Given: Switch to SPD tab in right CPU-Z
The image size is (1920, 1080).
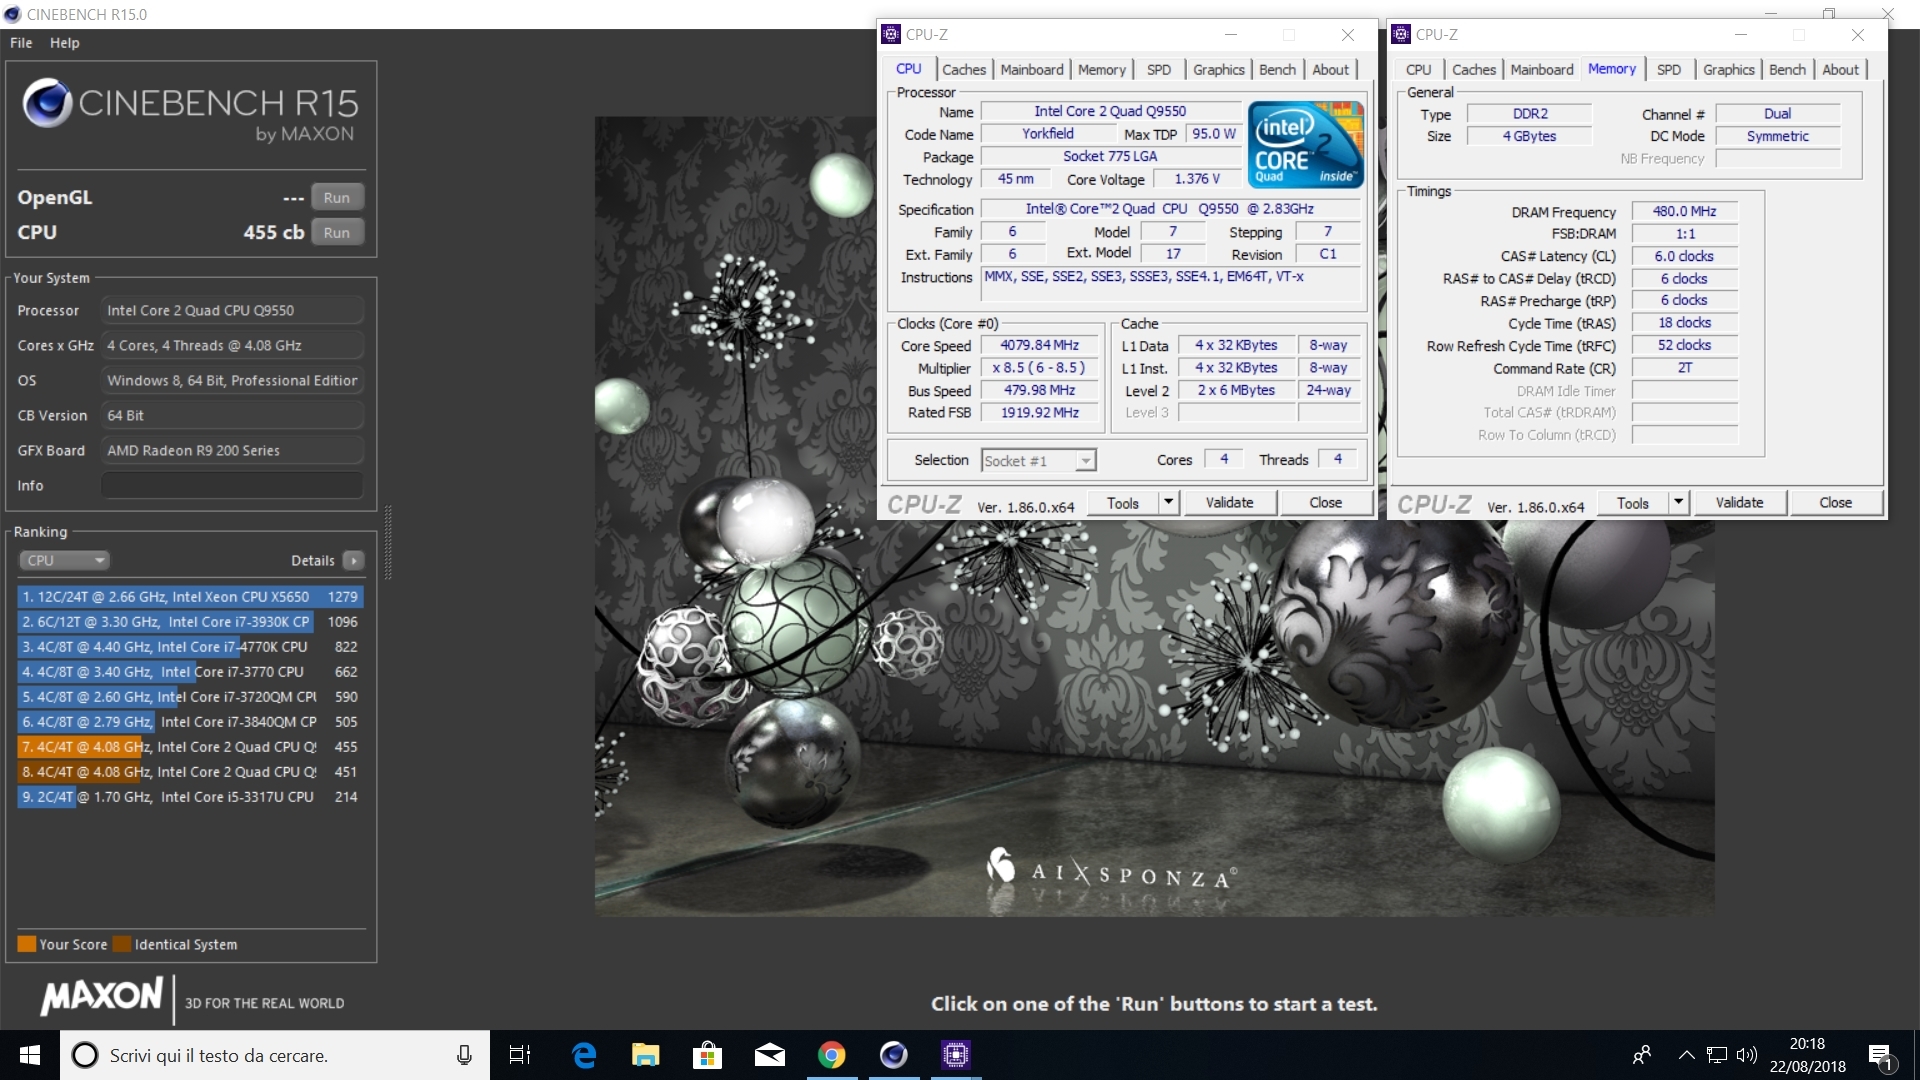Looking at the screenshot, I should pos(1669,69).
